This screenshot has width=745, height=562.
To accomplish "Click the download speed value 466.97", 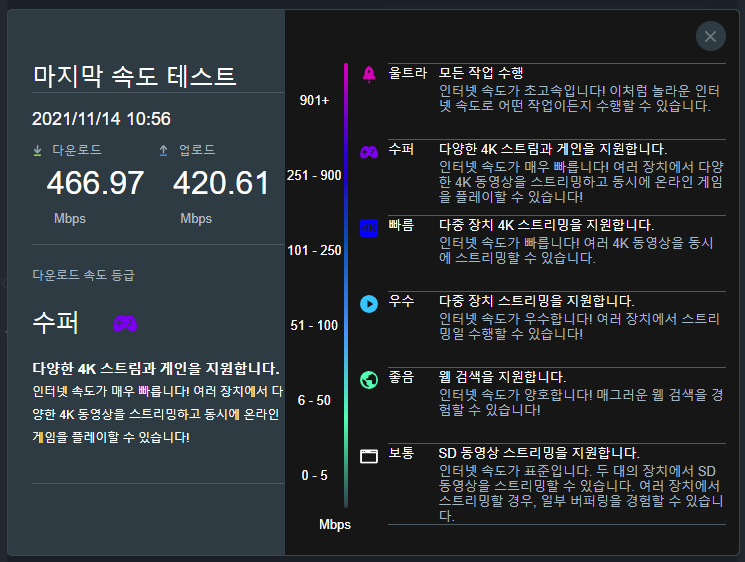I will [95, 183].
